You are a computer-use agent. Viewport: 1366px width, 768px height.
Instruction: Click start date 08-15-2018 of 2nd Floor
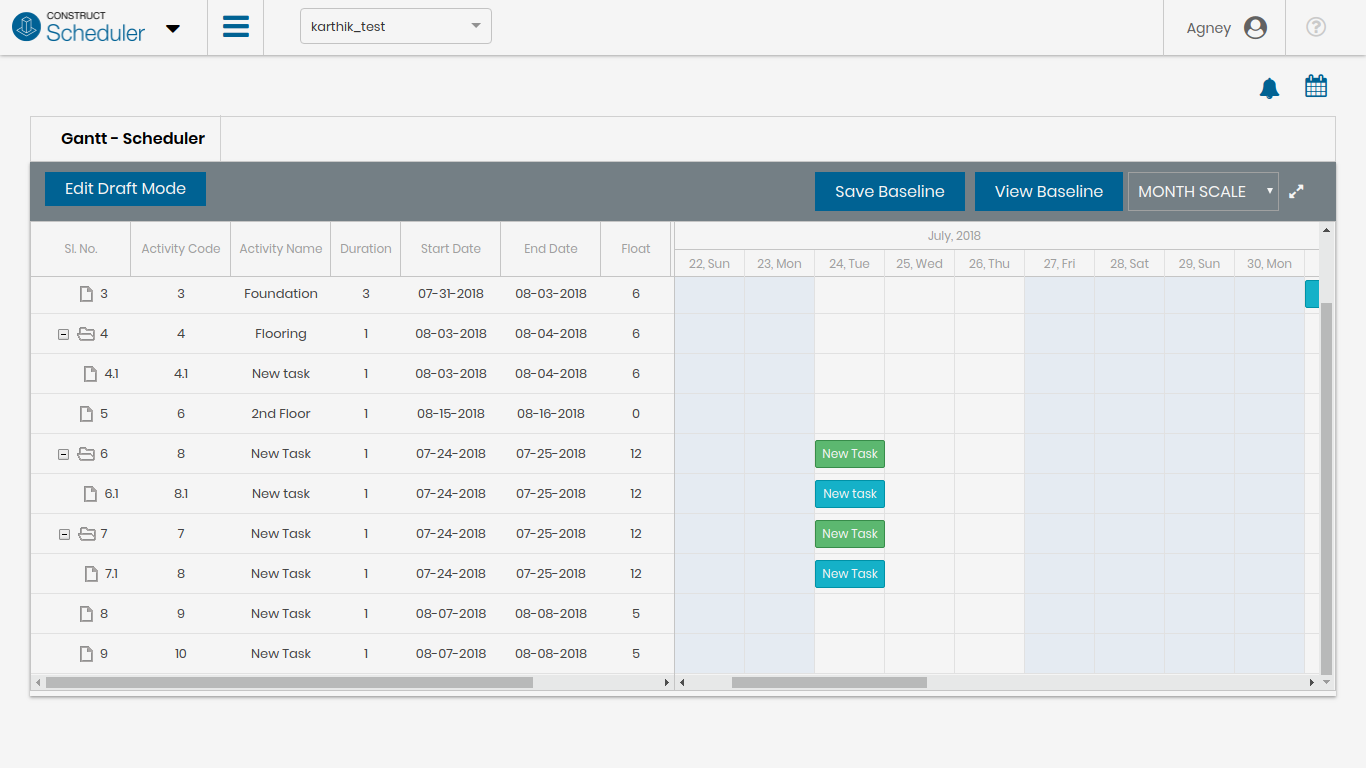coord(451,414)
